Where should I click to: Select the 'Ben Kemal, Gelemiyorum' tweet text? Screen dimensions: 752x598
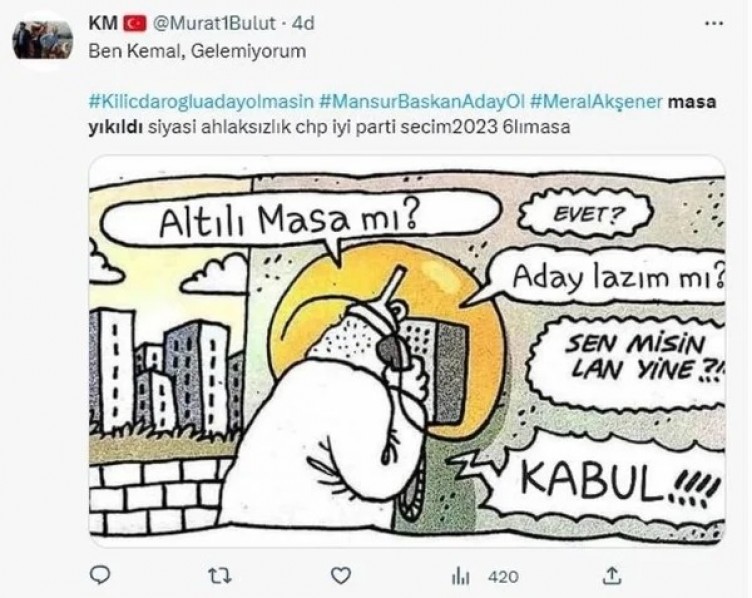(x=197, y=51)
